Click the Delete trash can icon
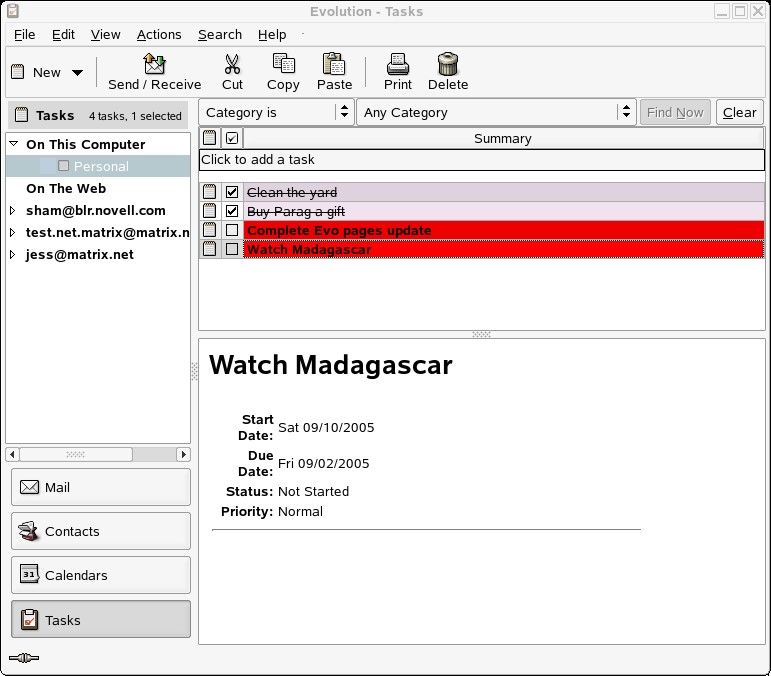The image size is (771, 676). pyautogui.click(x=448, y=64)
